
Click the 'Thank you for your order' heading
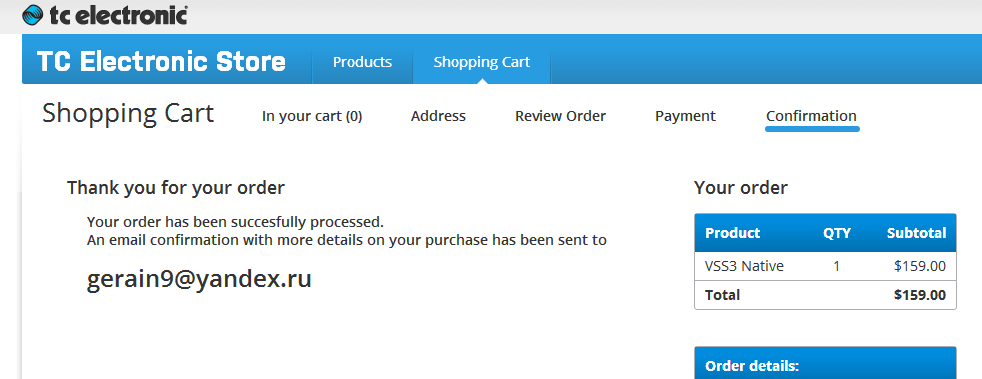pos(176,188)
